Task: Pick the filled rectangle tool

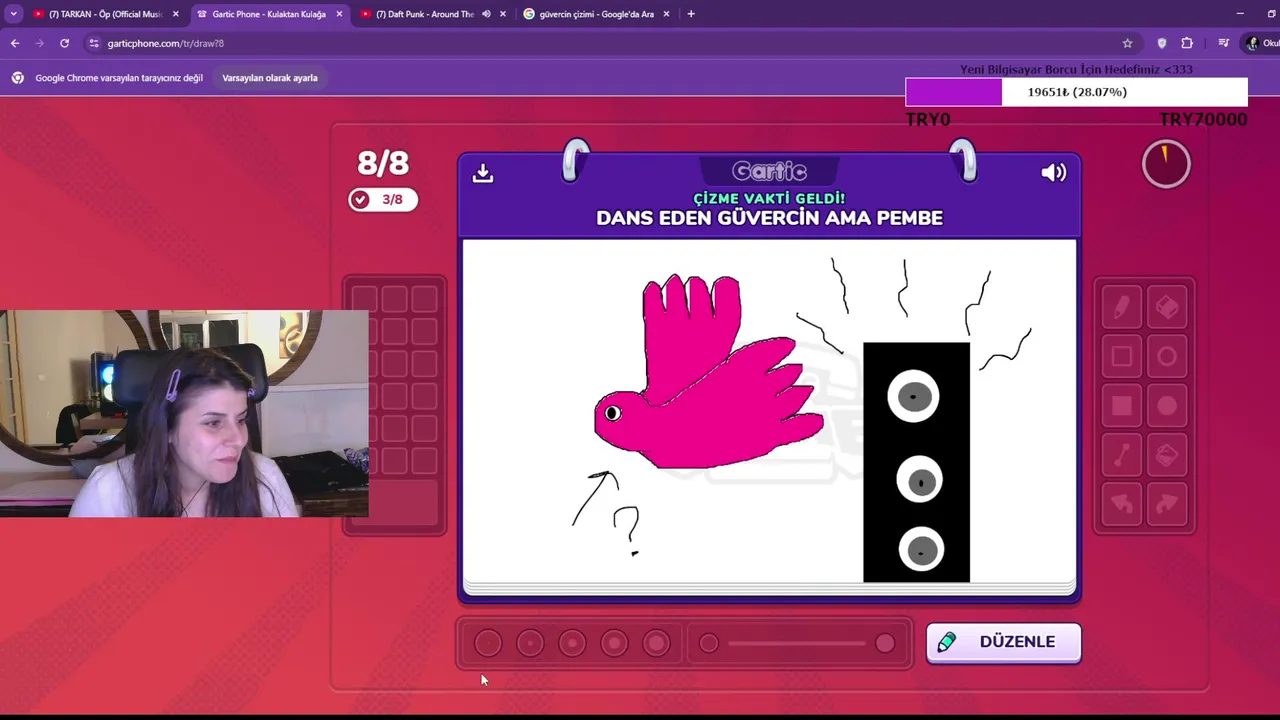Action: click(1121, 406)
